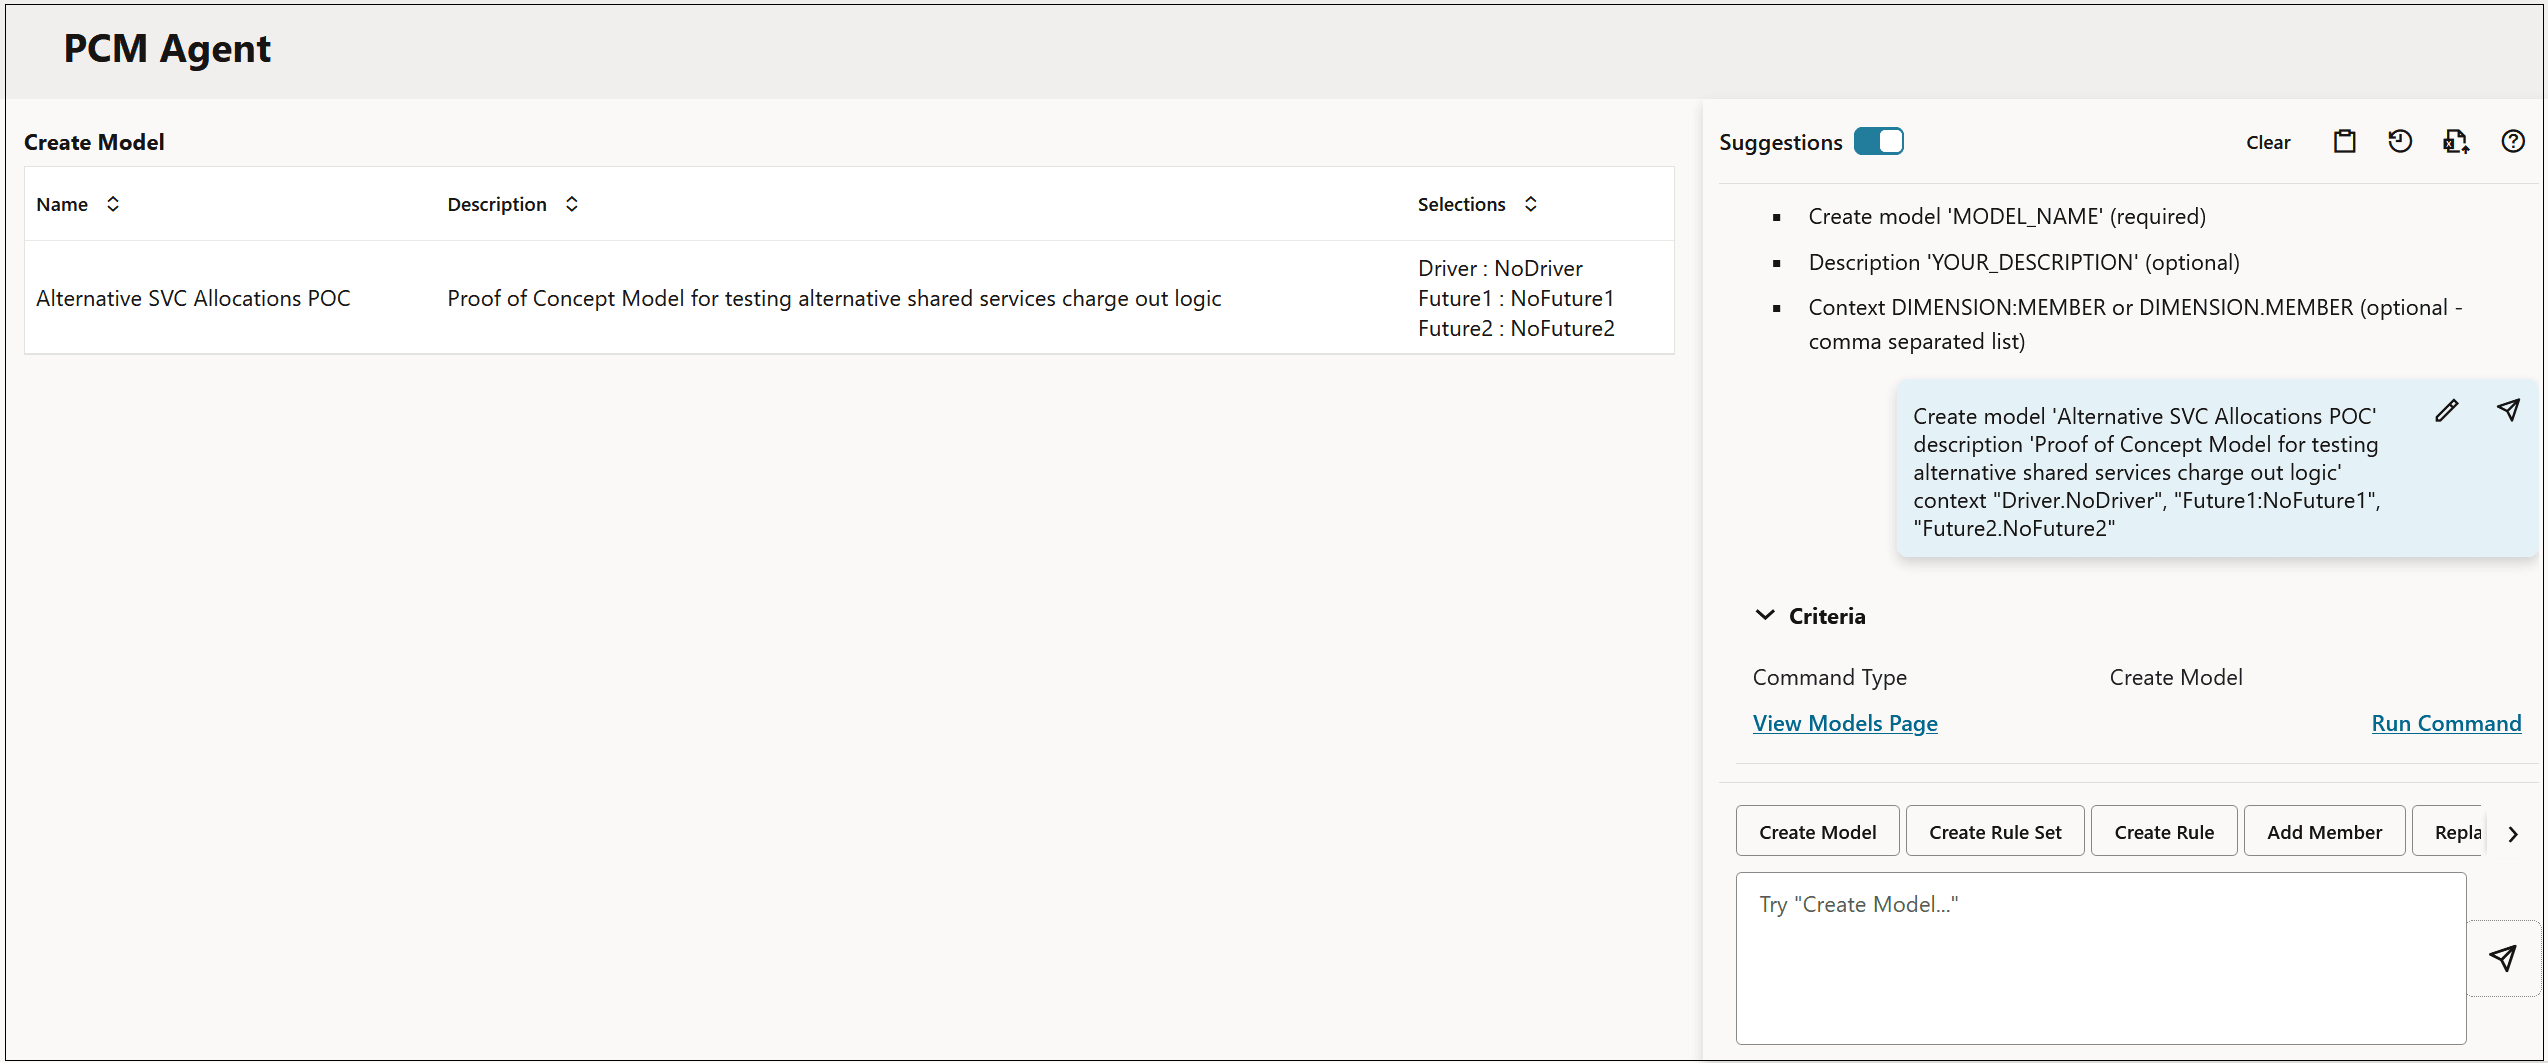Collapse the Criteria section
The image size is (2548, 1063).
point(1765,615)
